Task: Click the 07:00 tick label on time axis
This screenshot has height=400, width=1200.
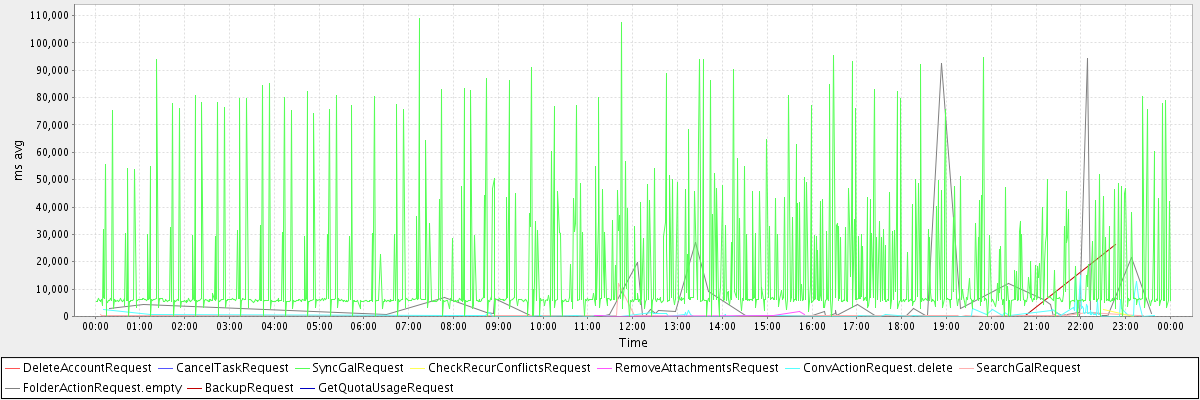Action: 409,326
